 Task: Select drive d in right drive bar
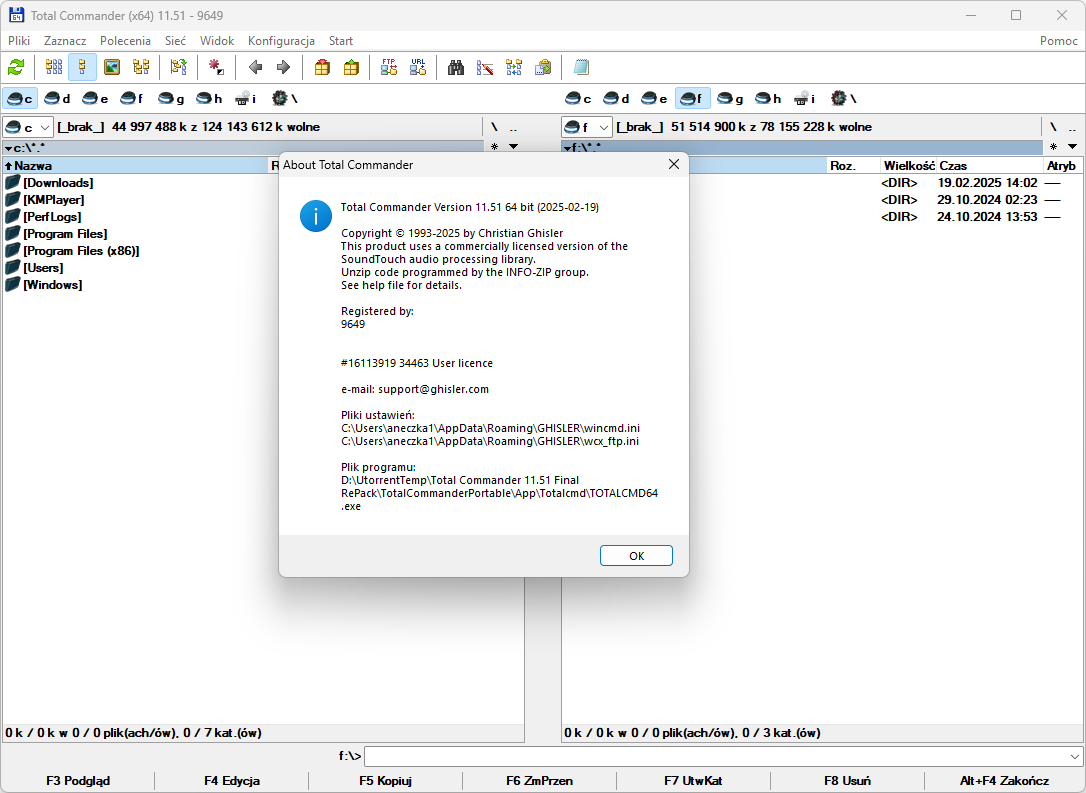[616, 98]
